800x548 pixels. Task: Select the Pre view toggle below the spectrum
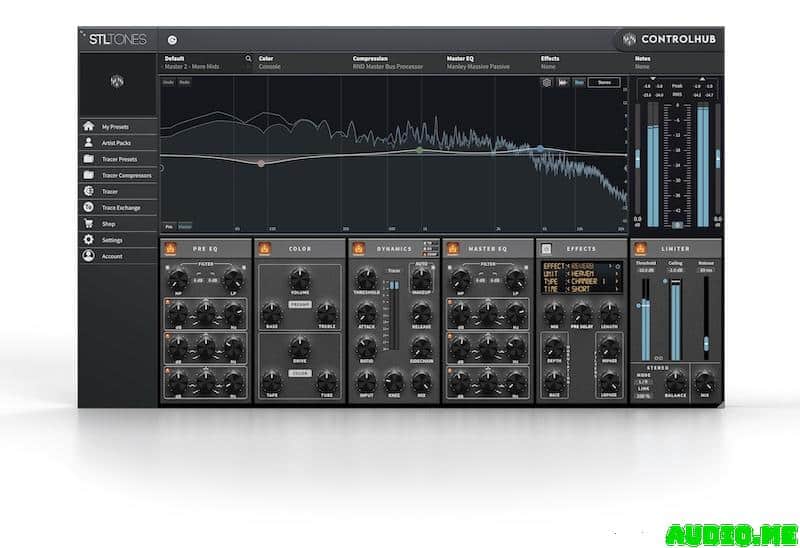pos(169,226)
